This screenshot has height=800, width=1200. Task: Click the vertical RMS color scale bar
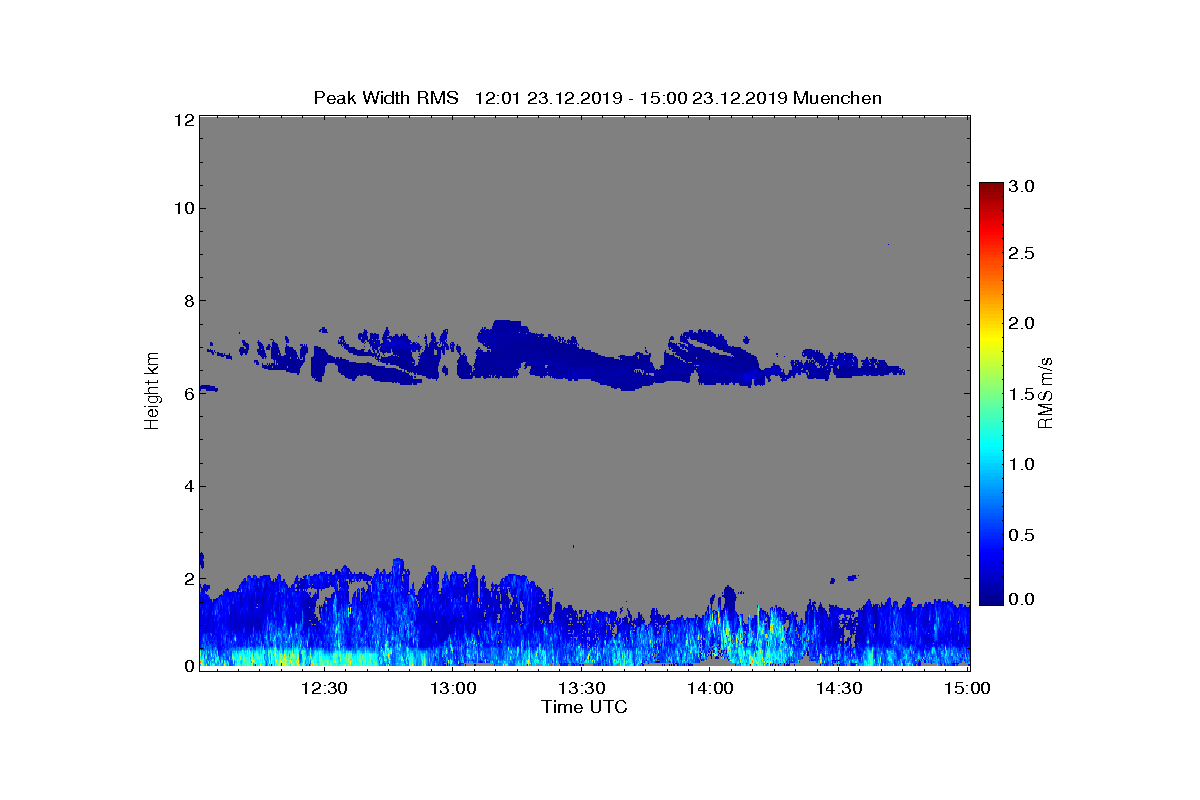(991, 393)
